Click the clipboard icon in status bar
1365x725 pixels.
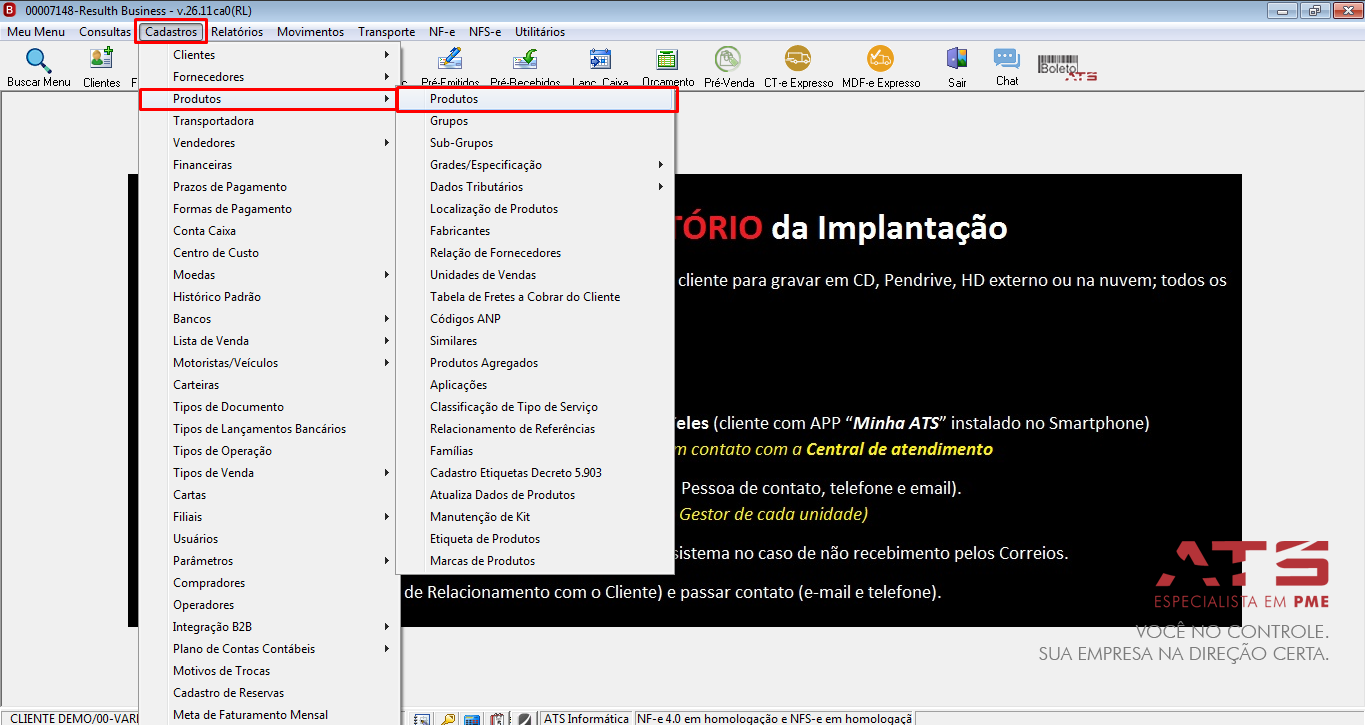(x=497, y=719)
